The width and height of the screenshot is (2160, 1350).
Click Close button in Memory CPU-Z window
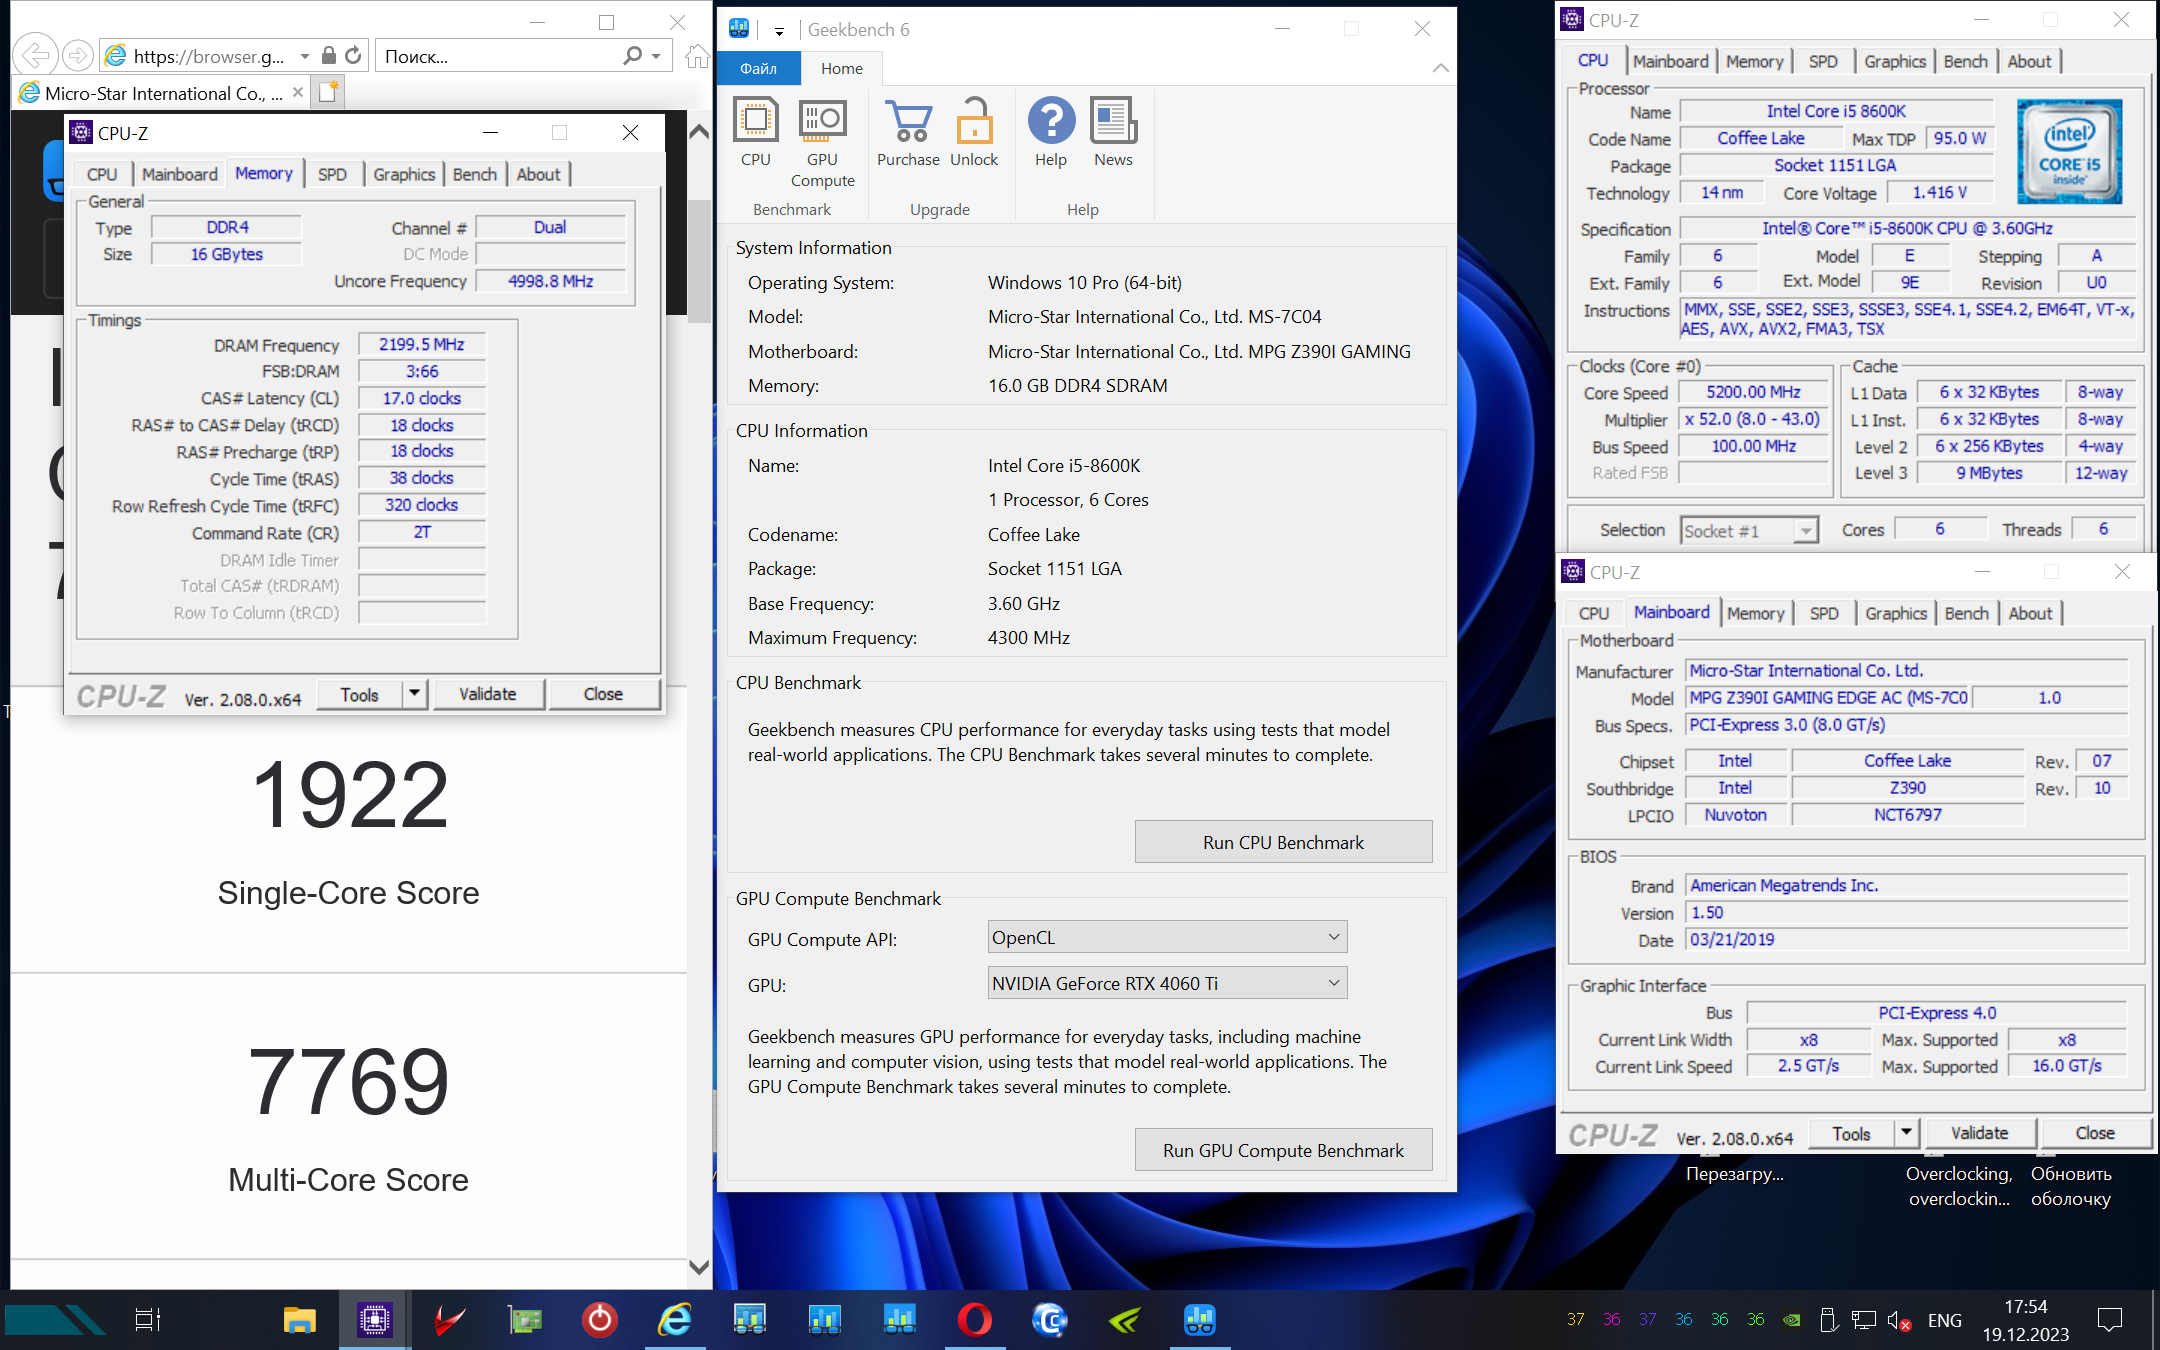click(x=603, y=694)
